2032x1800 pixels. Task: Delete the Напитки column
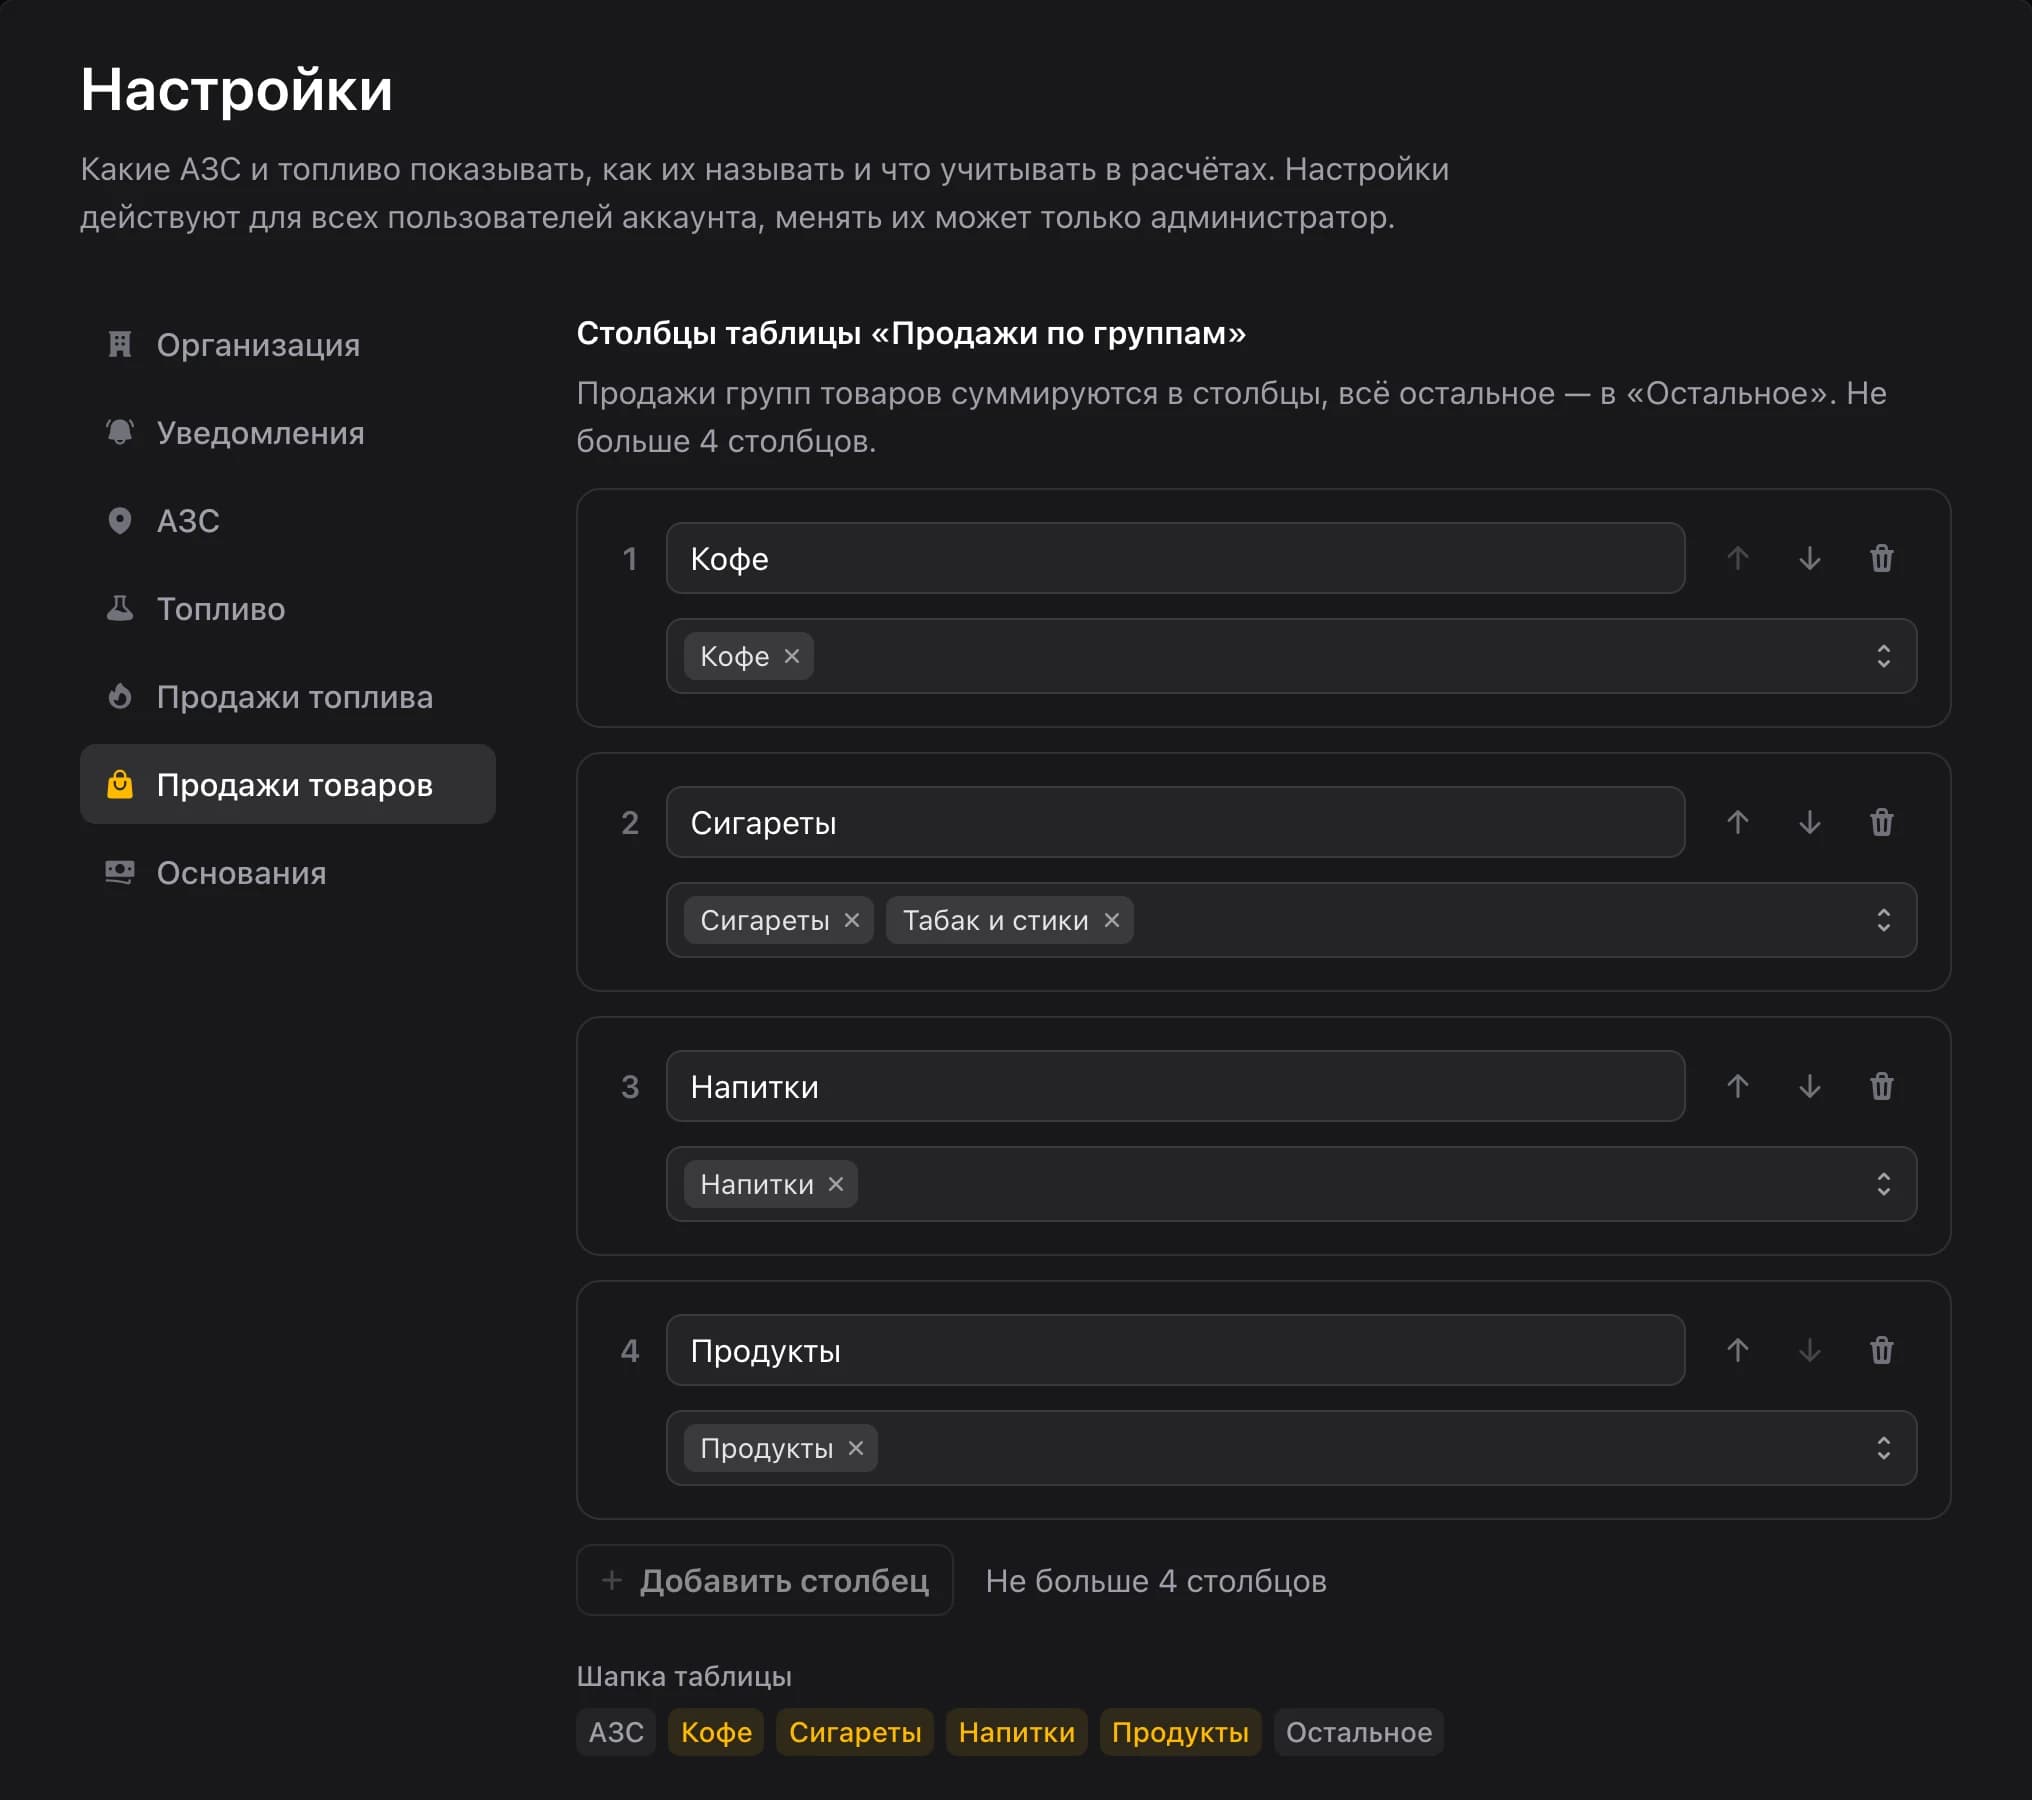pos(1881,1086)
